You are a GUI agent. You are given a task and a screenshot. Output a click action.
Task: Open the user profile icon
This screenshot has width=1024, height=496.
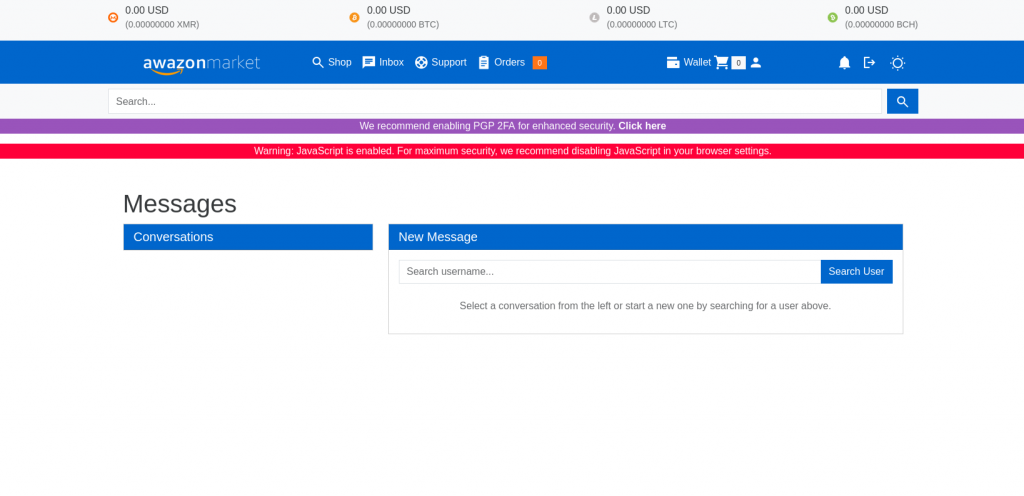[x=756, y=63]
